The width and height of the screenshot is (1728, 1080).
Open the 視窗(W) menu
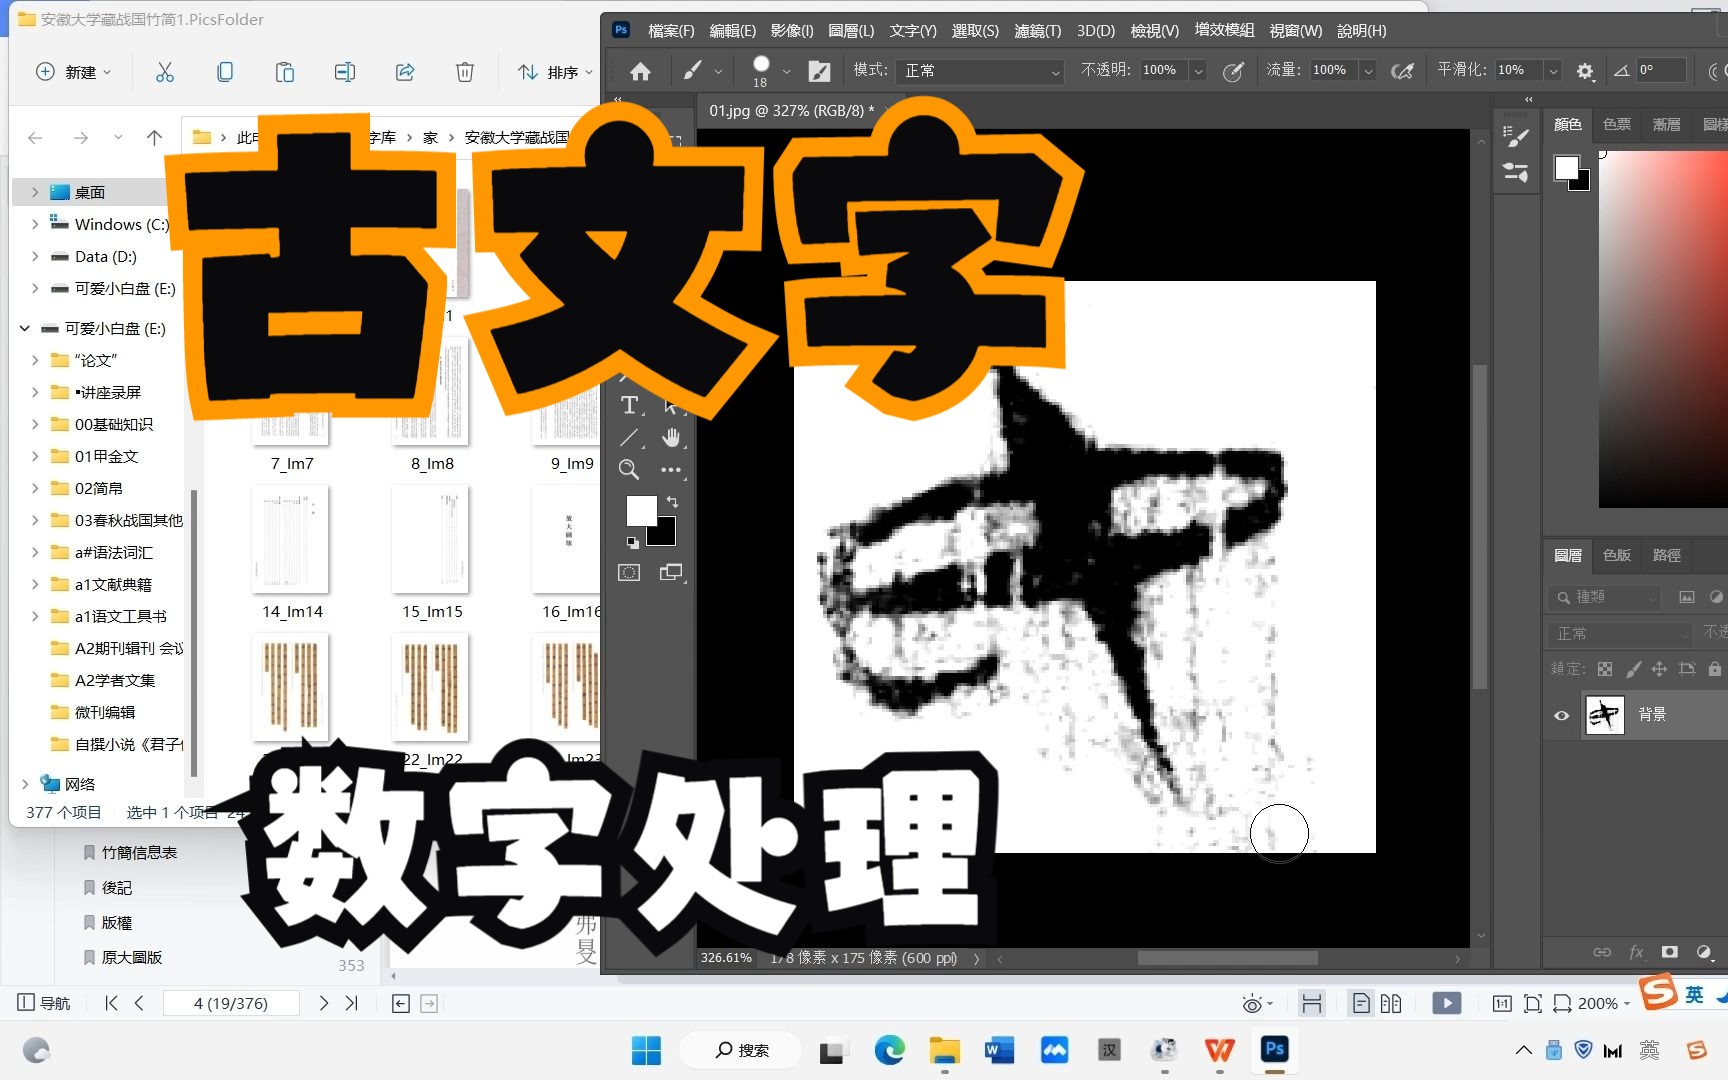click(1296, 31)
